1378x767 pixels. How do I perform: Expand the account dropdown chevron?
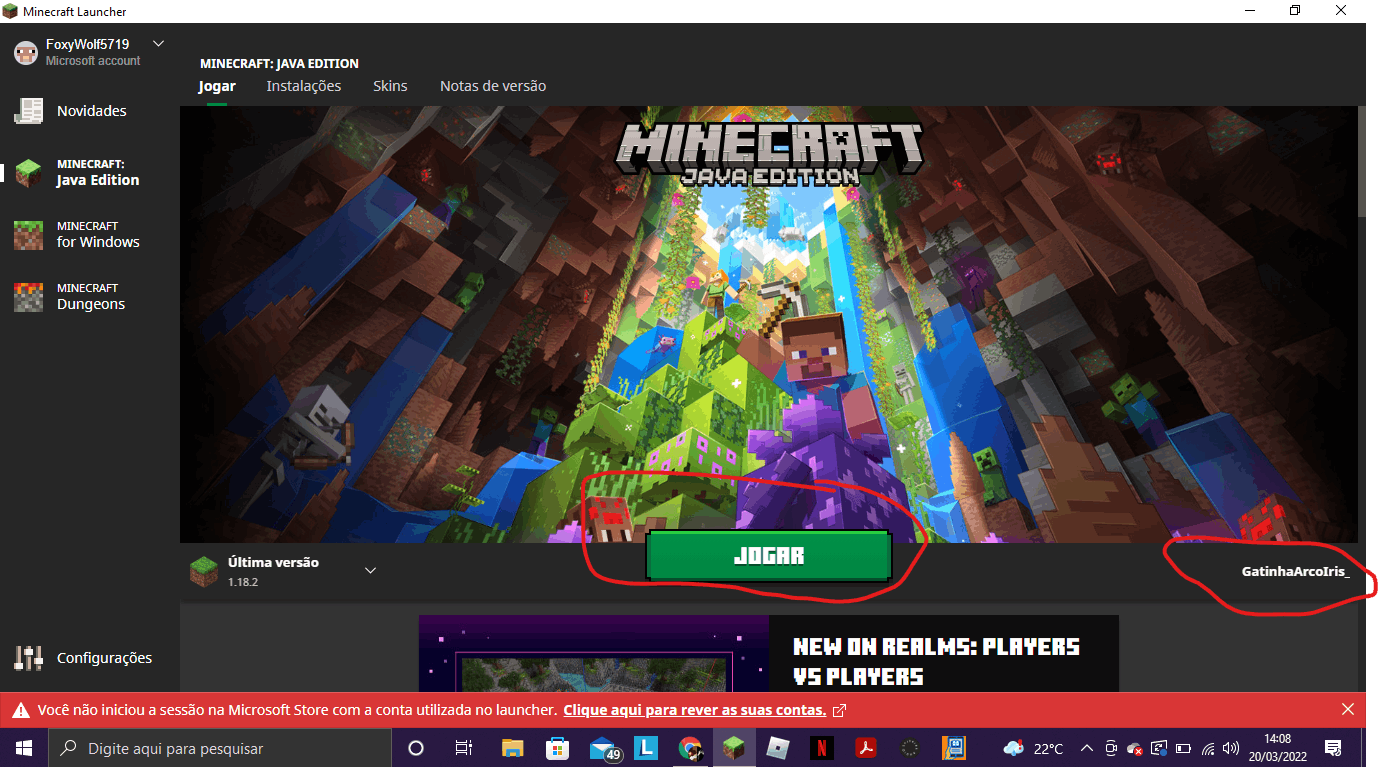(158, 44)
